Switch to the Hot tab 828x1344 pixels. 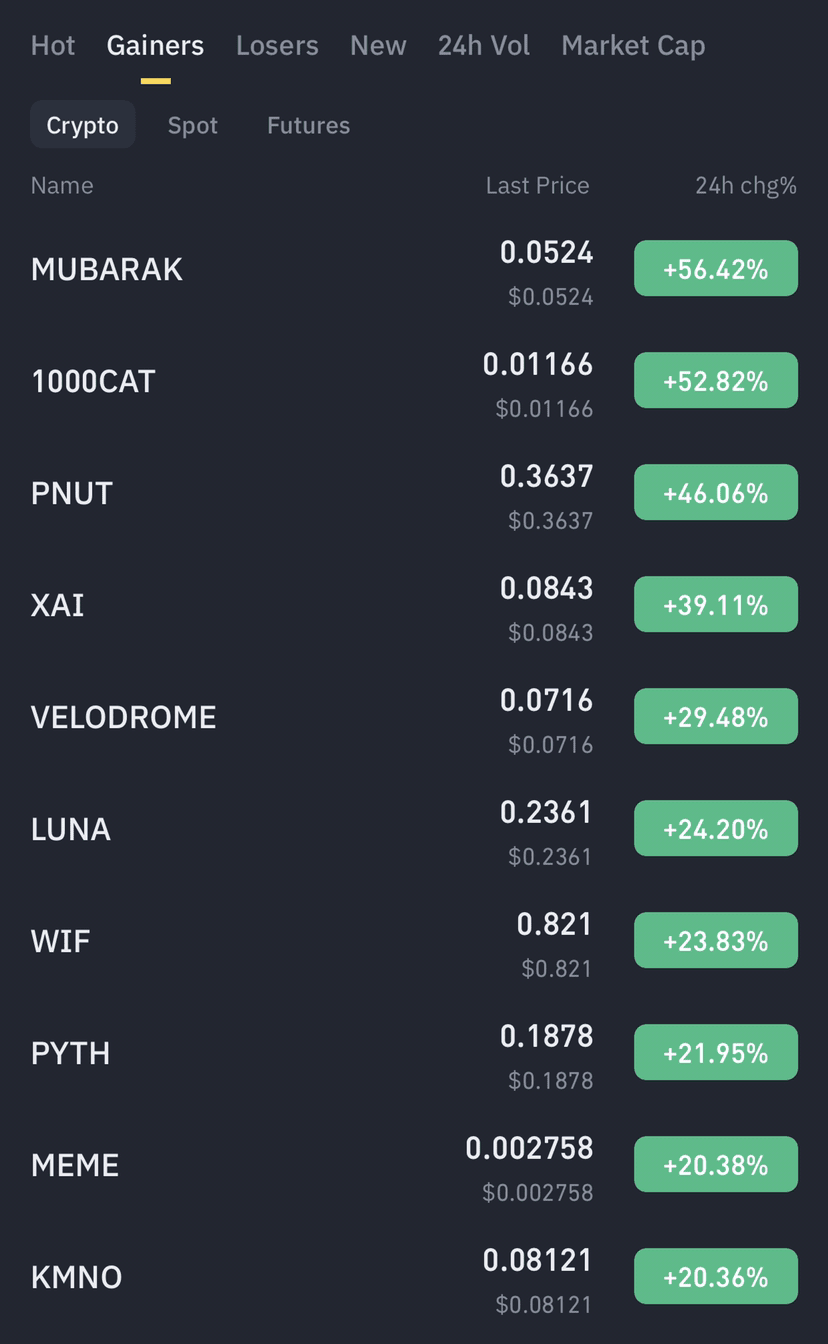(52, 45)
